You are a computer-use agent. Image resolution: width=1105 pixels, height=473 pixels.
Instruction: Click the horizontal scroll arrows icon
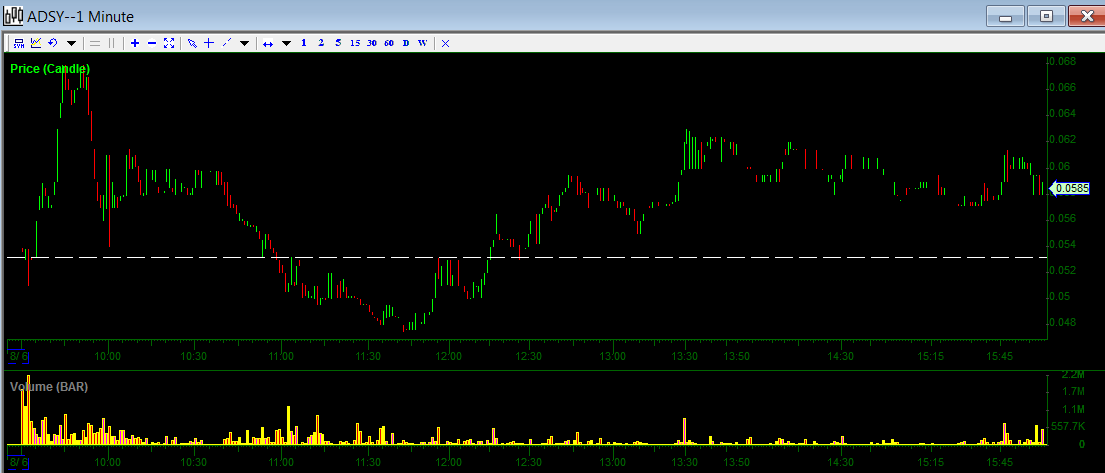268,43
